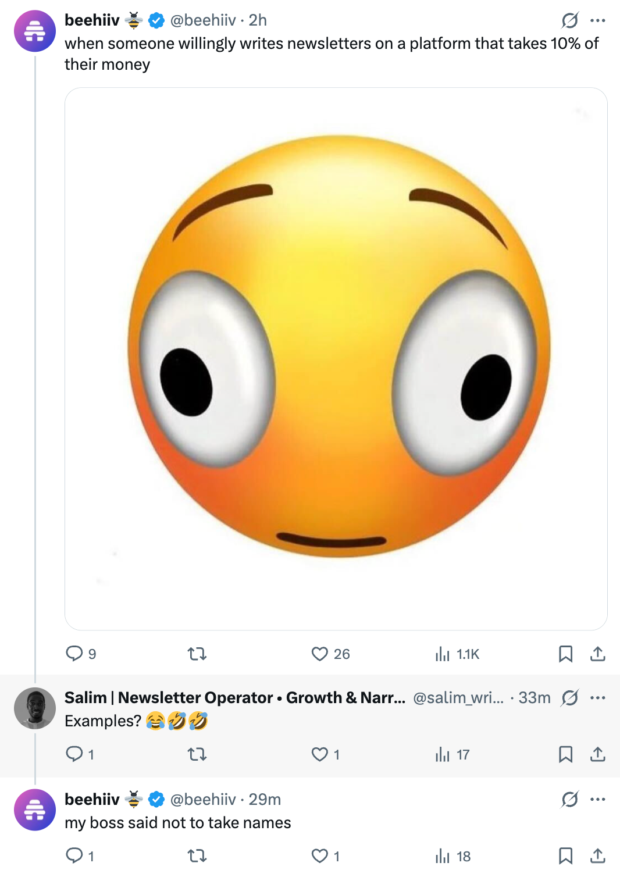Viewport: 620px width, 877px height.
Task: Like Salim's 'Examples?' reply
Action: [x=321, y=754]
